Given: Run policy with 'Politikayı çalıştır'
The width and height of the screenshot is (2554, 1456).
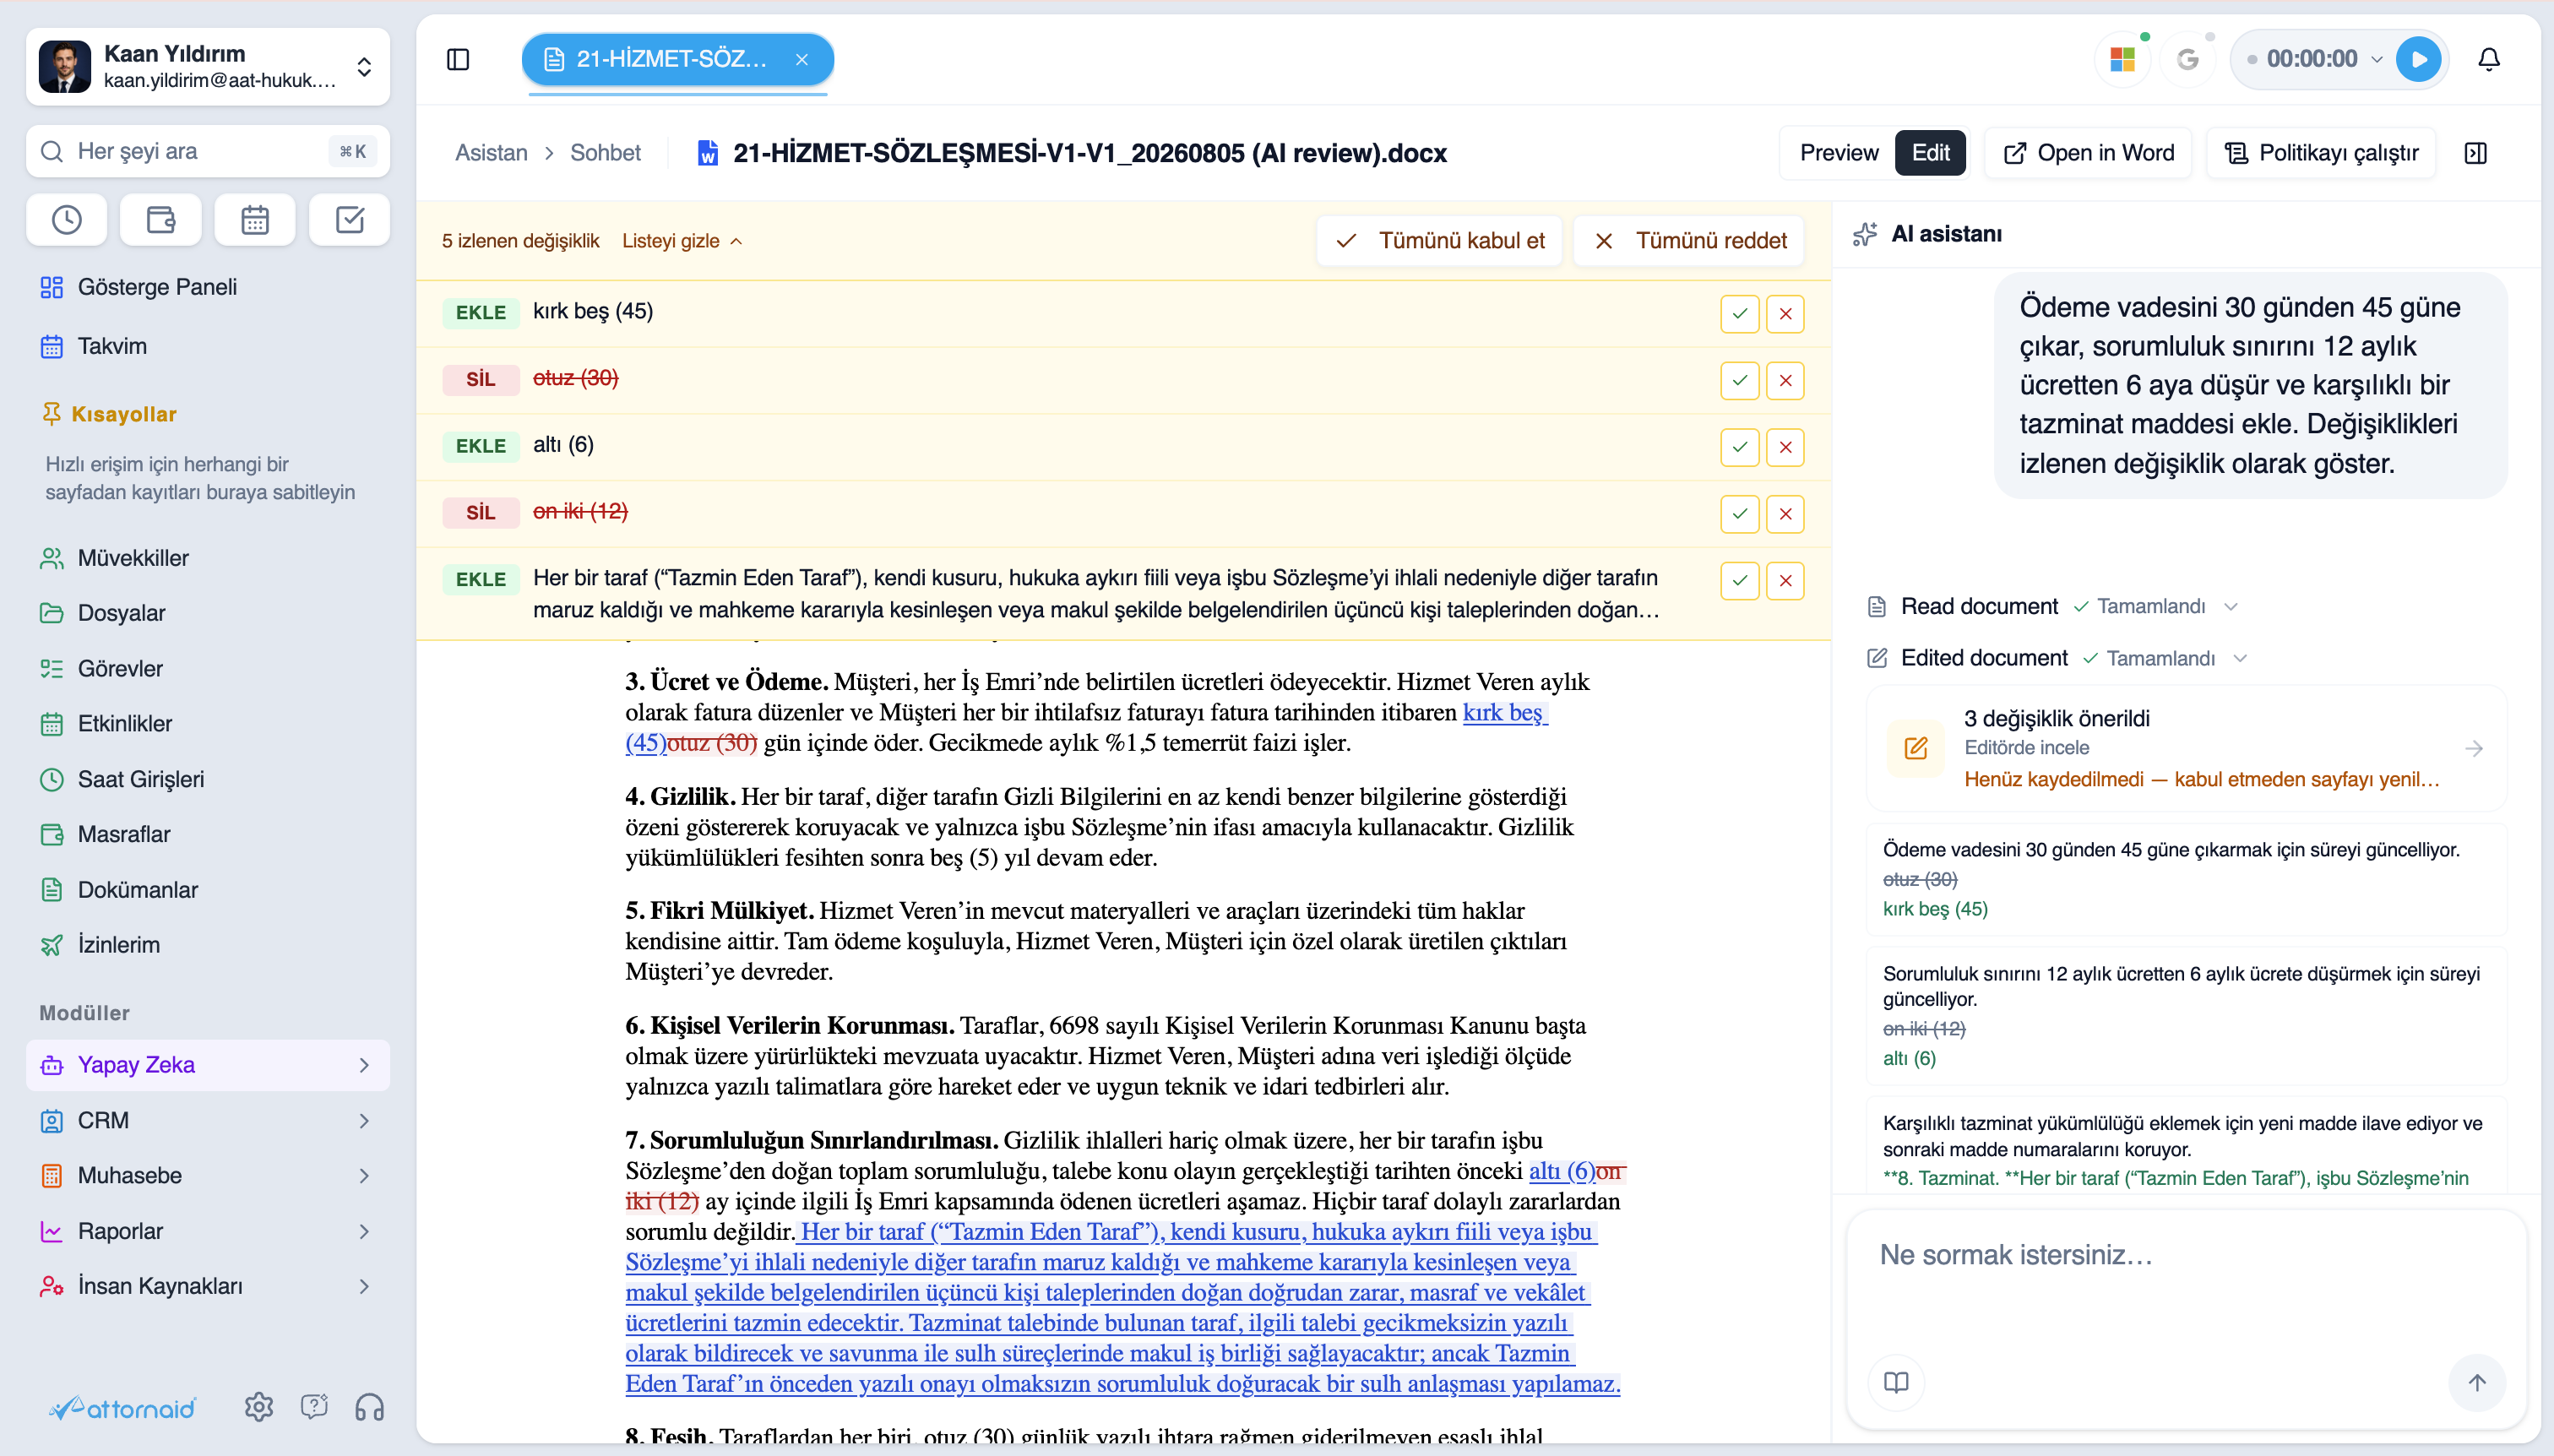Looking at the screenshot, I should point(2321,153).
